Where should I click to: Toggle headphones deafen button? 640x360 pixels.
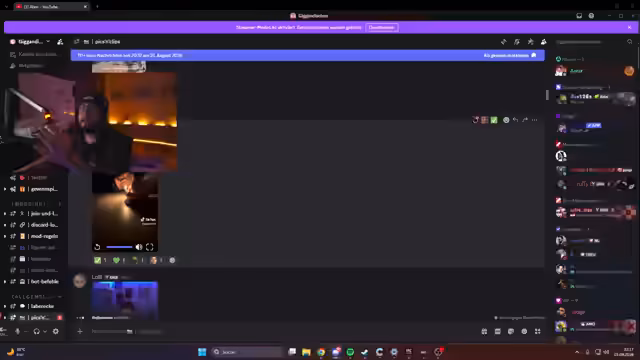click(x=36, y=331)
